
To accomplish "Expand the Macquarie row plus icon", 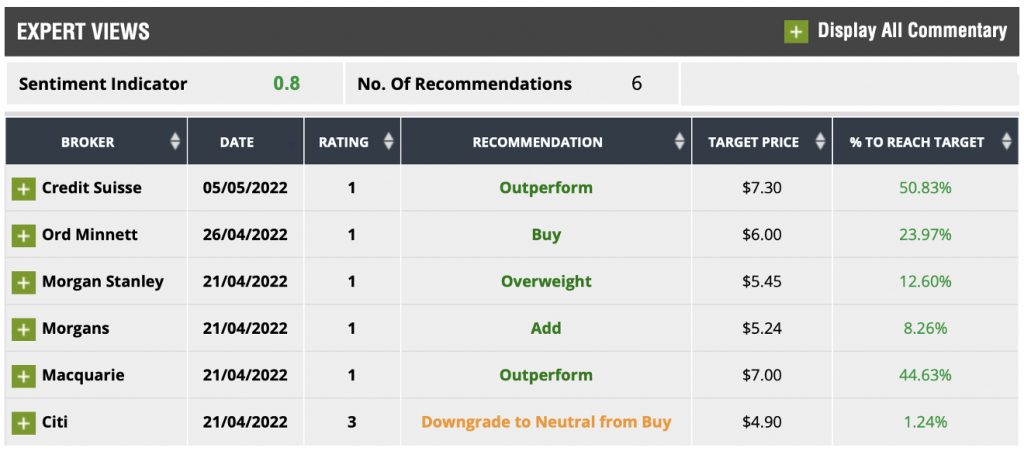I will (24, 377).
